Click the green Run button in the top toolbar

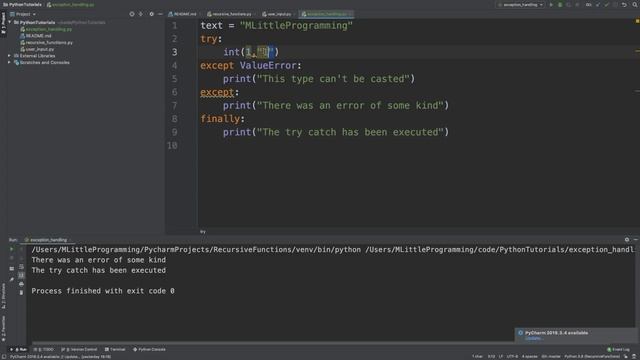551,5
